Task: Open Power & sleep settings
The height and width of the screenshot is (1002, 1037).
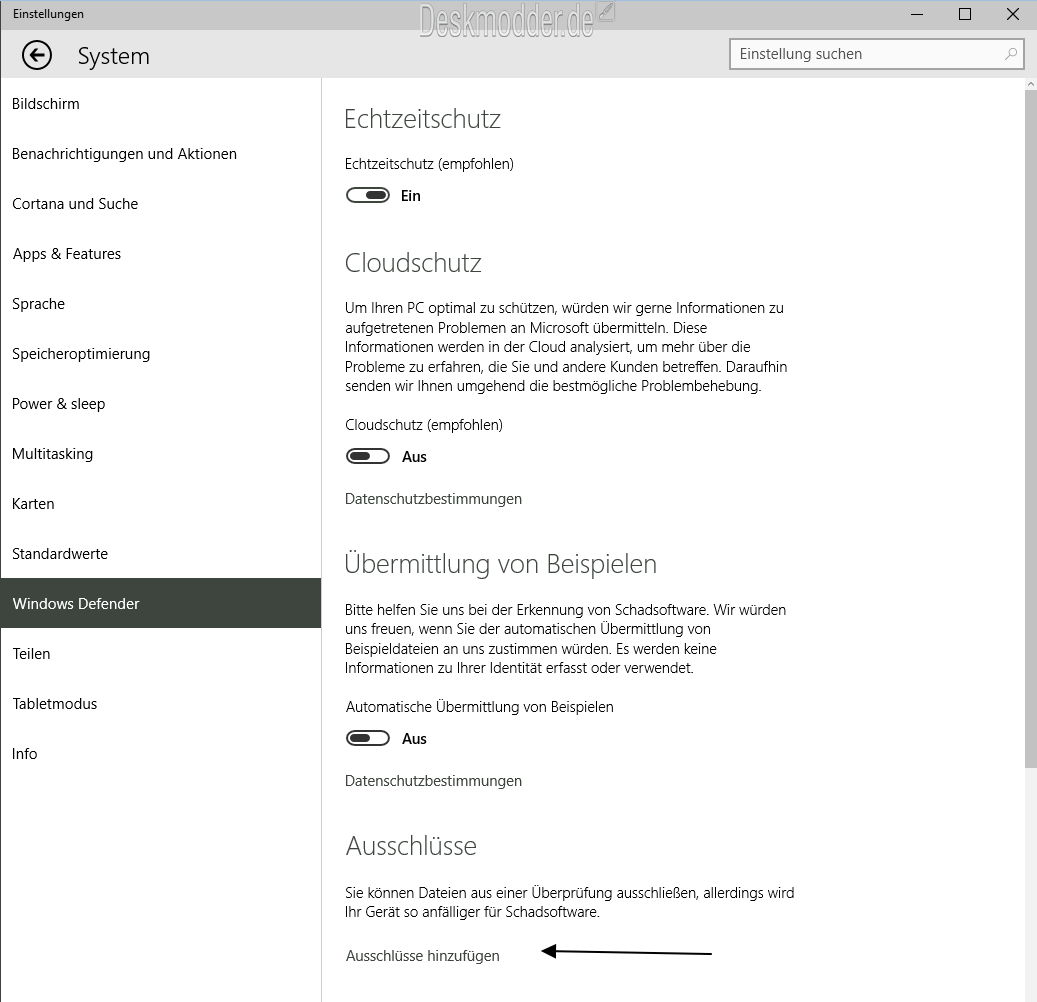Action: click(x=161, y=403)
